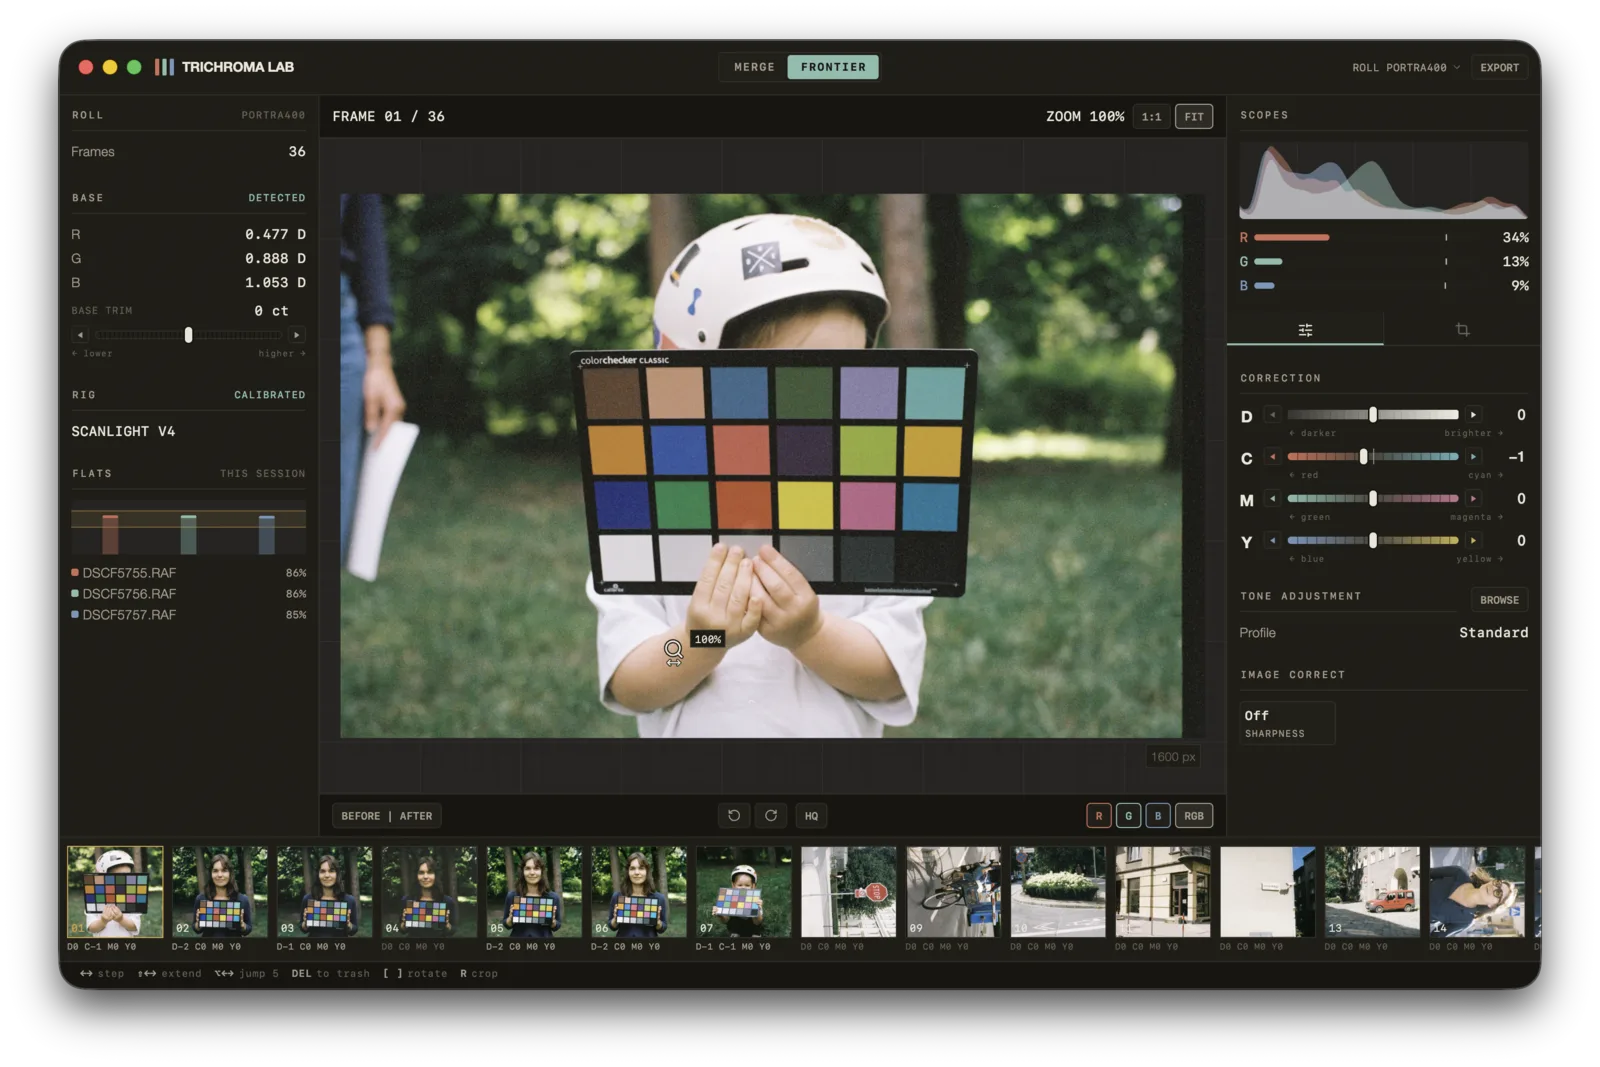Click the G base density 0.888 D
The width and height of the screenshot is (1600, 1067).
coord(275,258)
